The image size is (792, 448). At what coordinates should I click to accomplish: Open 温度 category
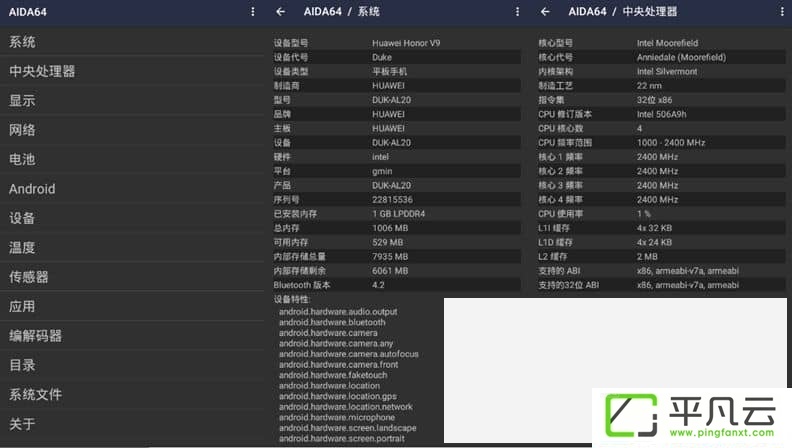click(x=132, y=247)
